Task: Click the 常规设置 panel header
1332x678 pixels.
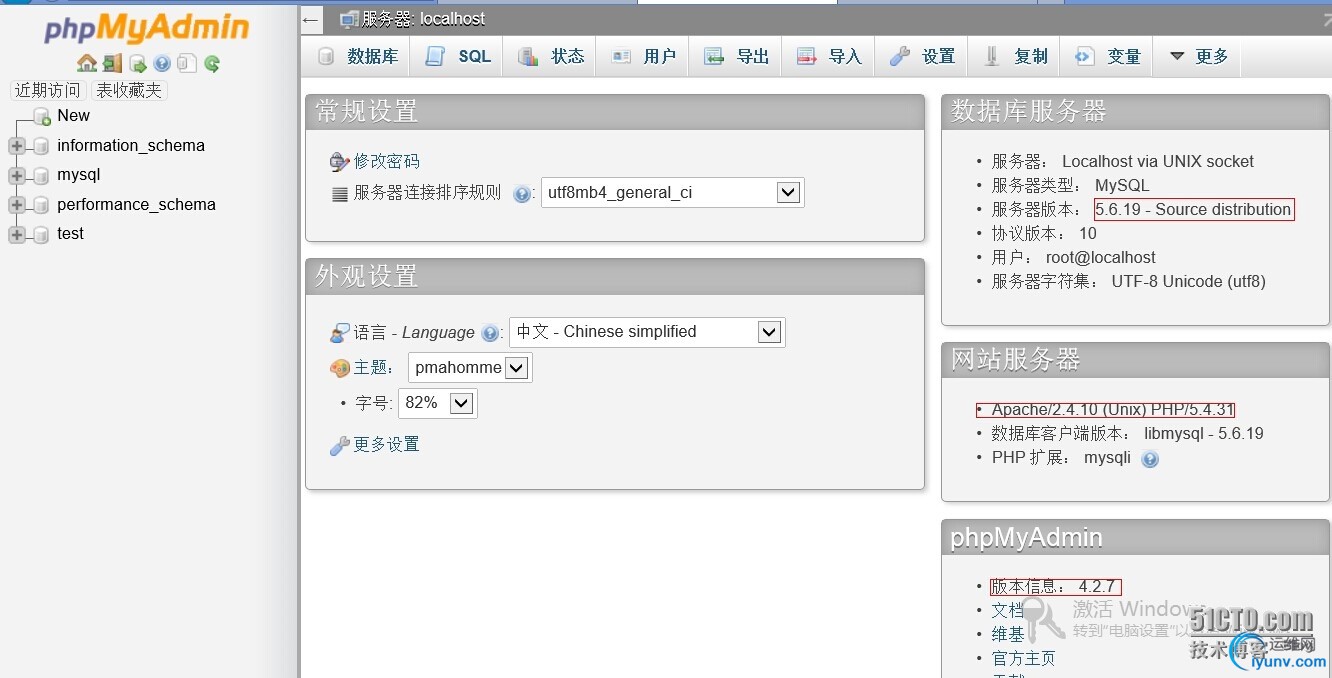Action: (x=615, y=112)
